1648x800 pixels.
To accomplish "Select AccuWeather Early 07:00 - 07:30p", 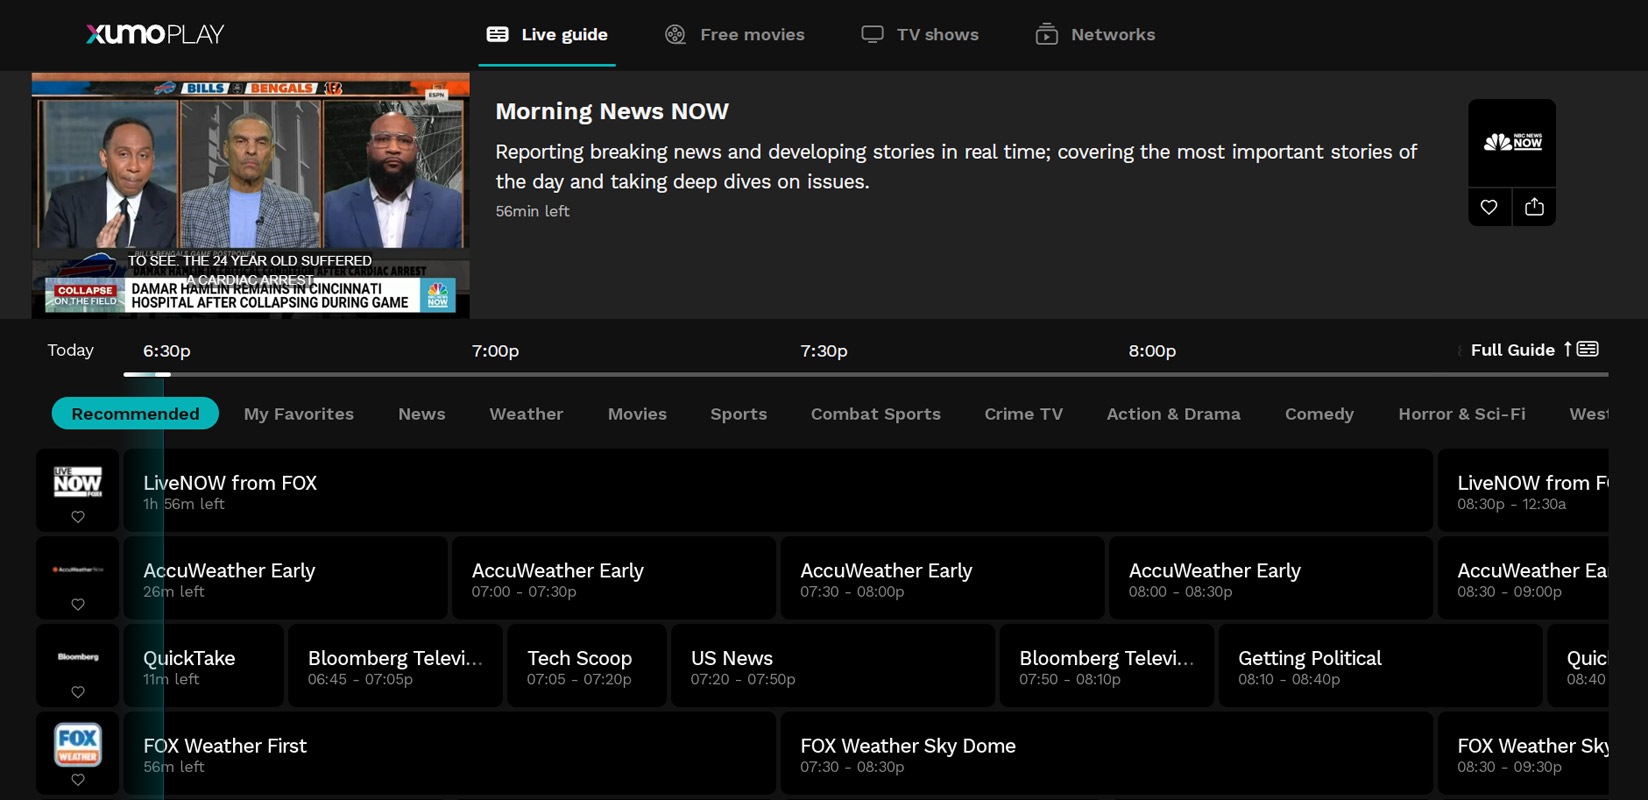I will click(x=614, y=578).
